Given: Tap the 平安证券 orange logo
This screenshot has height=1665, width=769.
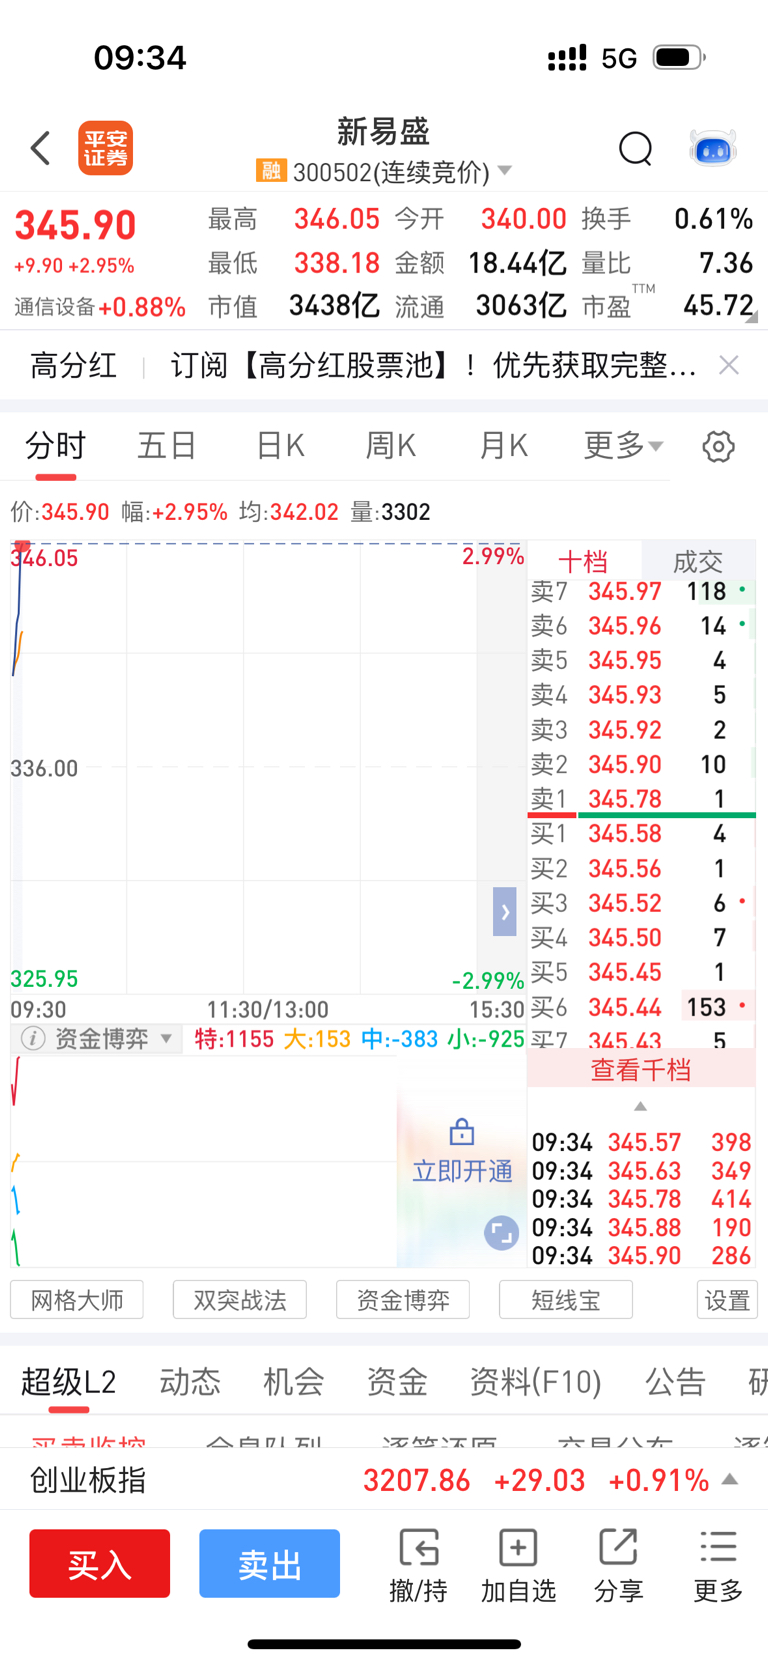Looking at the screenshot, I should point(105,148).
